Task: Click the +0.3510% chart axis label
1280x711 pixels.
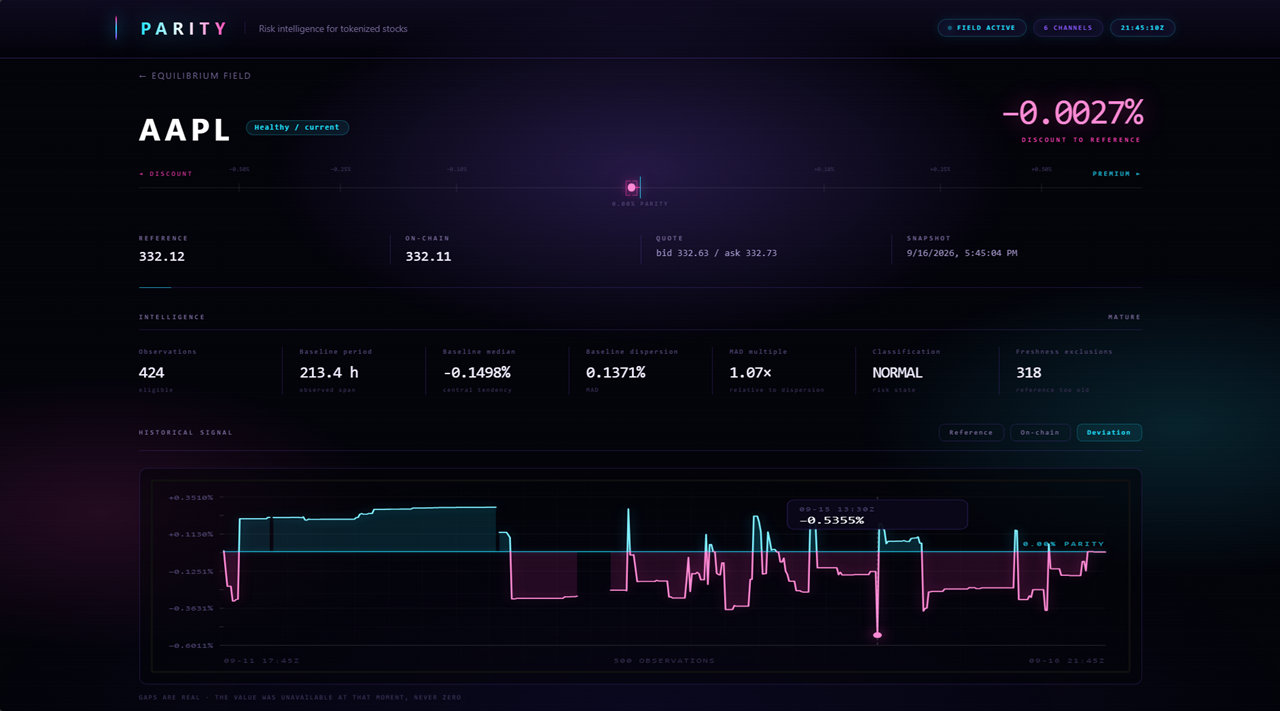Action: [191, 498]
